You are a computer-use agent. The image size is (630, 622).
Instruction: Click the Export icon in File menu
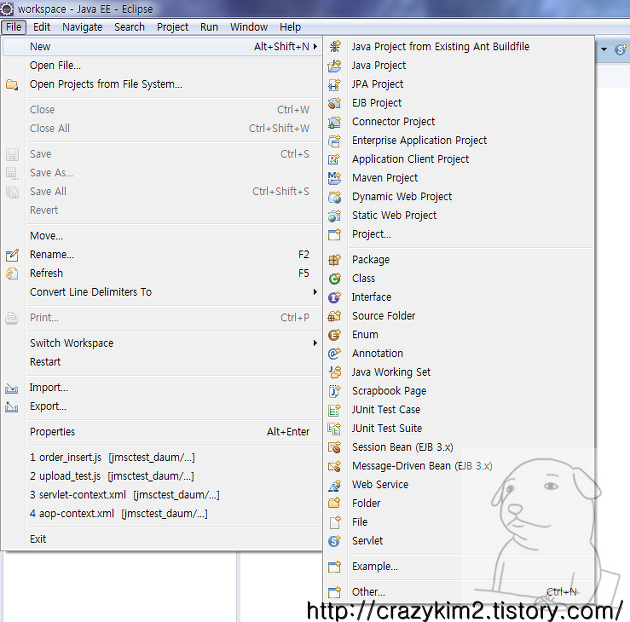coord(12,407)
